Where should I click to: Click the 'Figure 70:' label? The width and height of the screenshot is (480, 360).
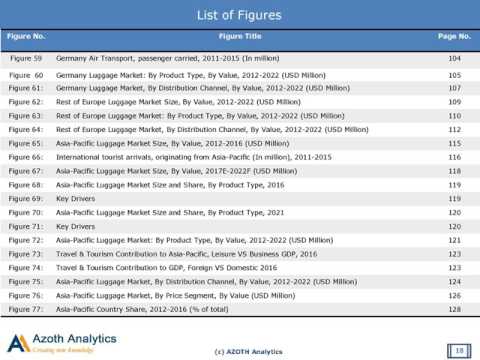pos(26,213)
